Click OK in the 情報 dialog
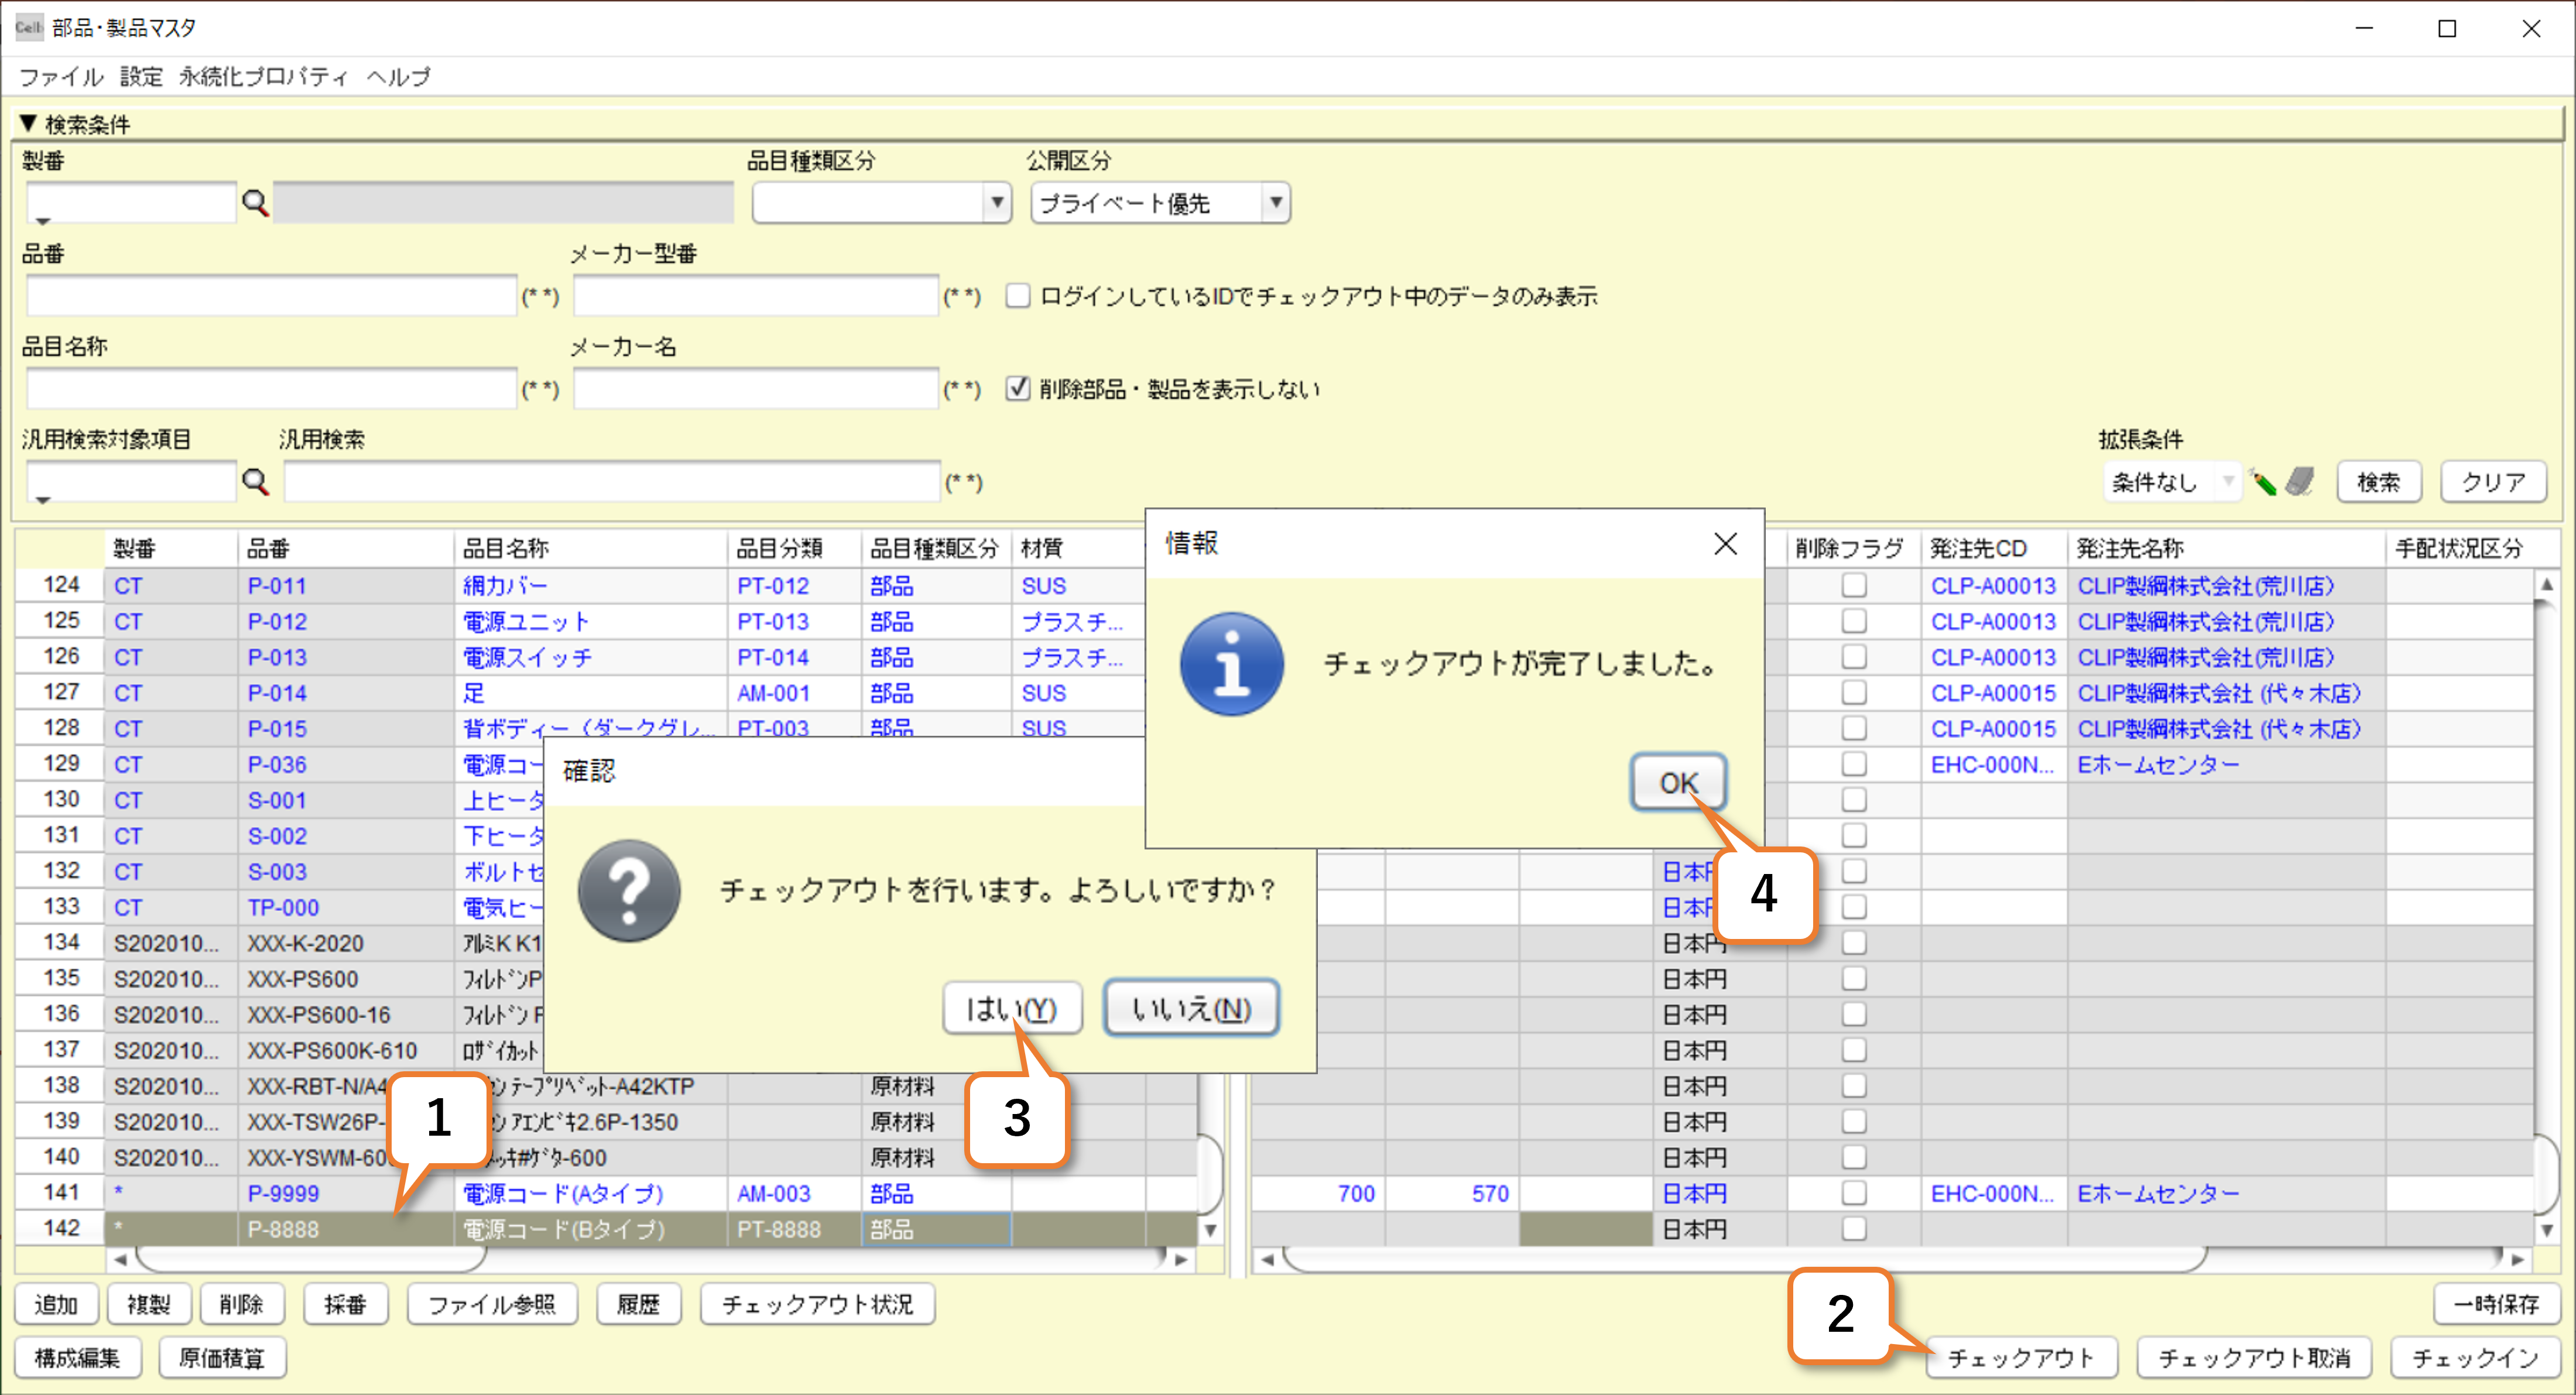Image resolution: width=2576 pixels, height=1395 pixels. [x=1679, y=783]
